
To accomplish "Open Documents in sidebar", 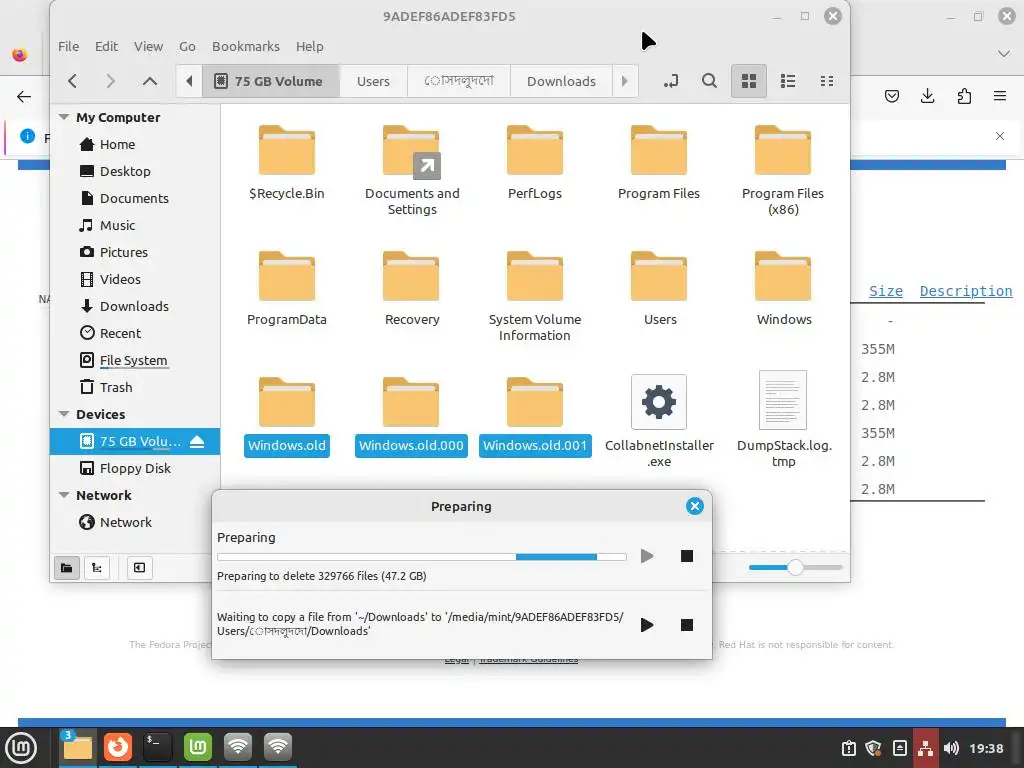I will point(135,198).
